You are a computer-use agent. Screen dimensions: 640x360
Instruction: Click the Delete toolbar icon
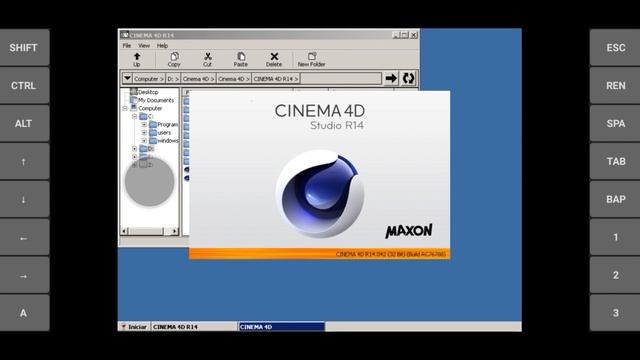pos(274,60)
